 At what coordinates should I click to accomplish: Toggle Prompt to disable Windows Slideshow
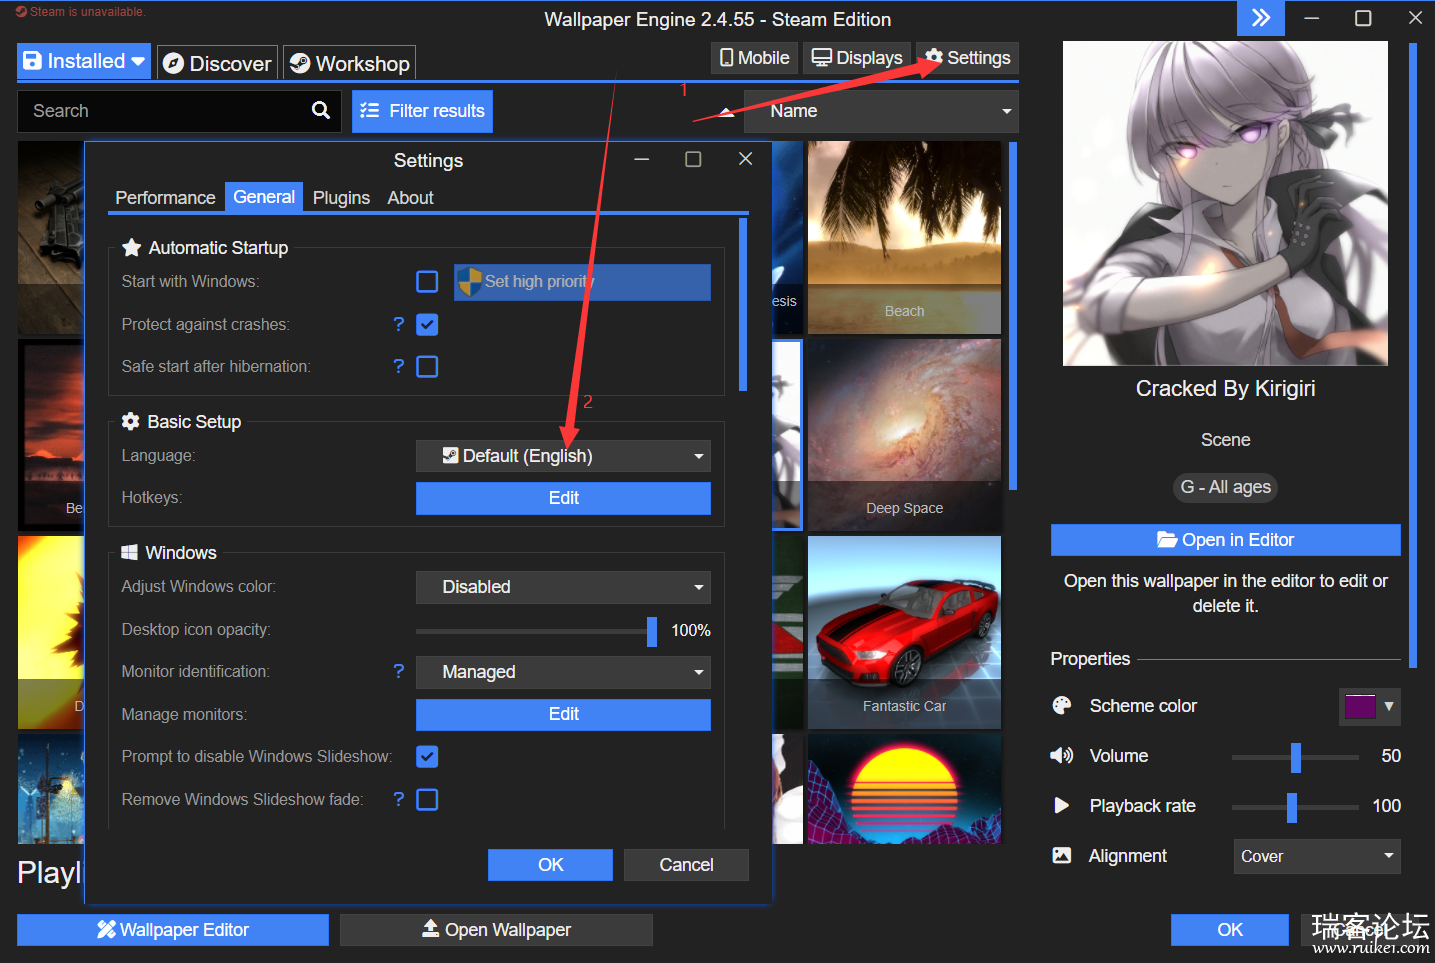(427, 756)
